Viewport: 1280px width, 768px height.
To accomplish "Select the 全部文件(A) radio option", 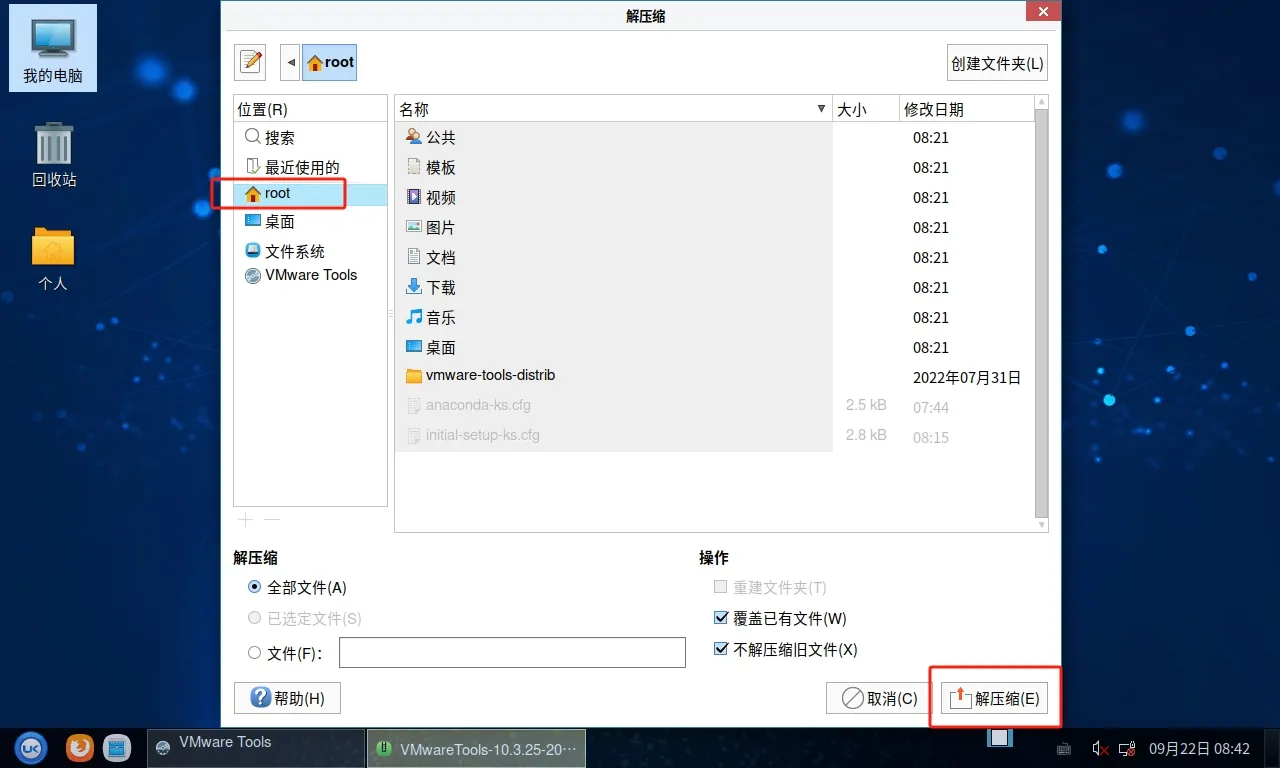I will click(x=255, y=588).
